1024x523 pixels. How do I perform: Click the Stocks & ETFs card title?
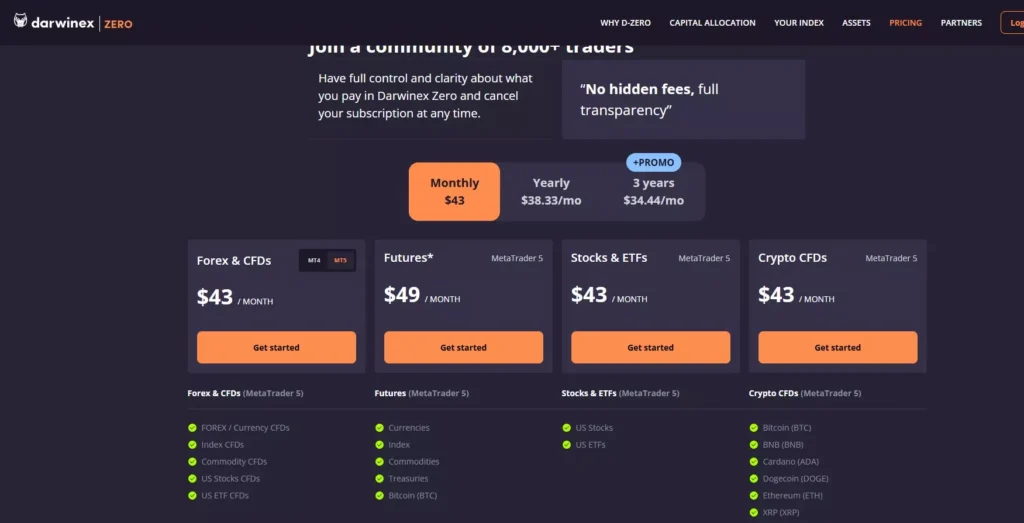(609, 258)
